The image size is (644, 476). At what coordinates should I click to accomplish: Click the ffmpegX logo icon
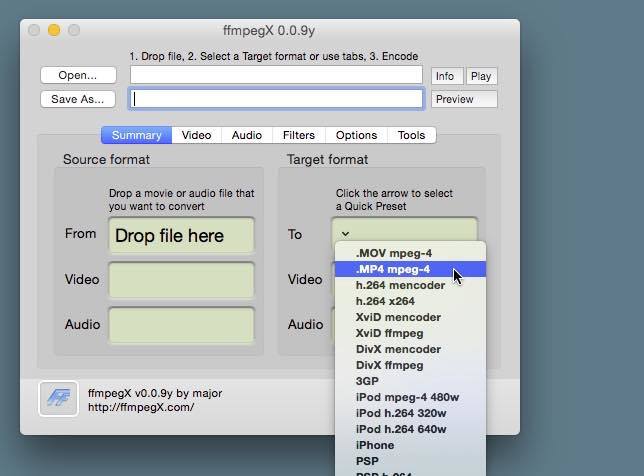tap(58, 398)
